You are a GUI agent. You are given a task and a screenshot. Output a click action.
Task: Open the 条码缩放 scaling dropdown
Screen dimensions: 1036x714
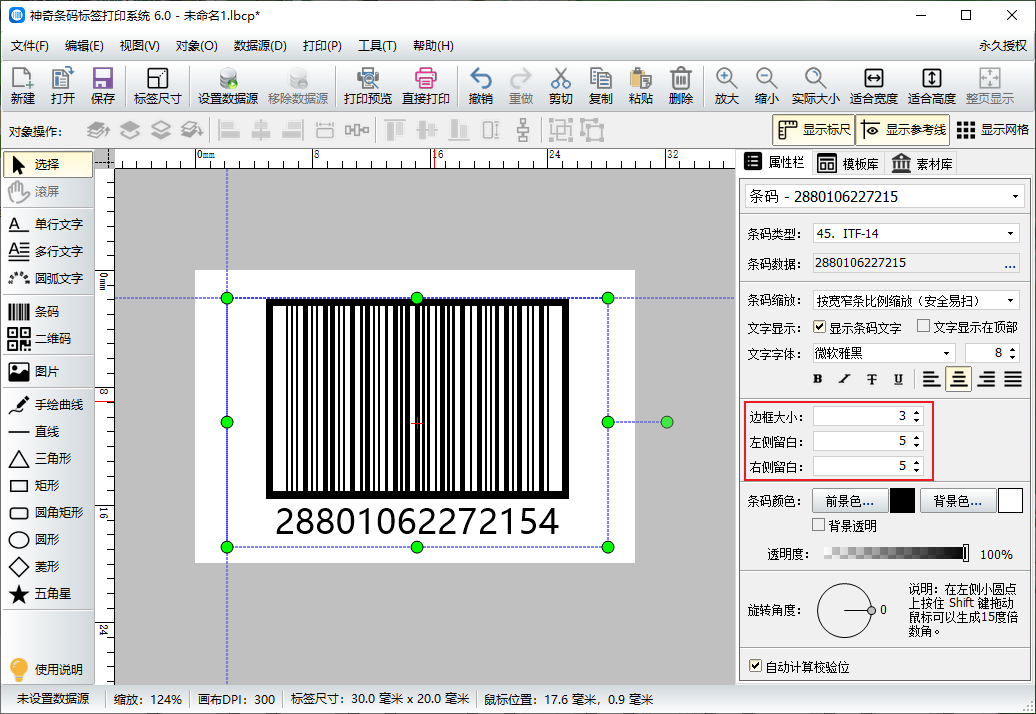tap(916, 301)
